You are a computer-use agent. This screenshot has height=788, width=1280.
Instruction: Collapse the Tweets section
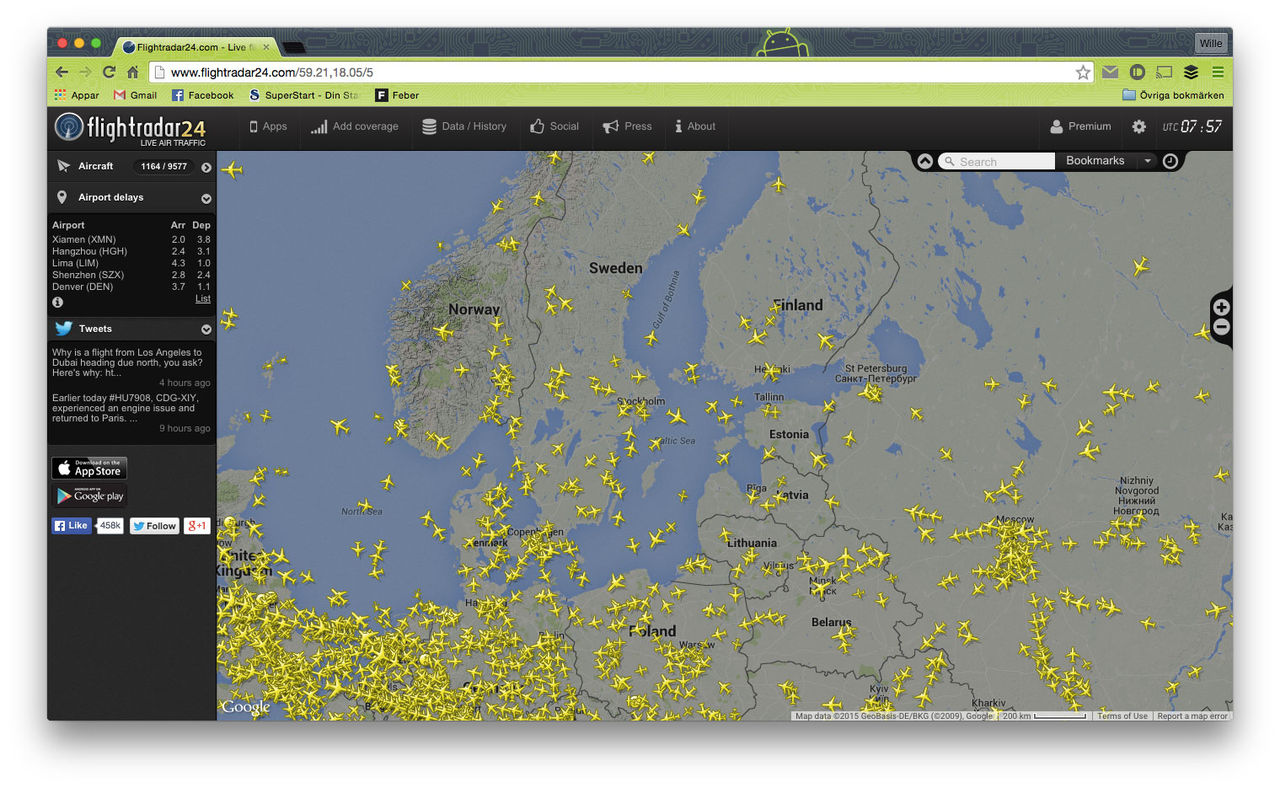click(x=206, y=329)
